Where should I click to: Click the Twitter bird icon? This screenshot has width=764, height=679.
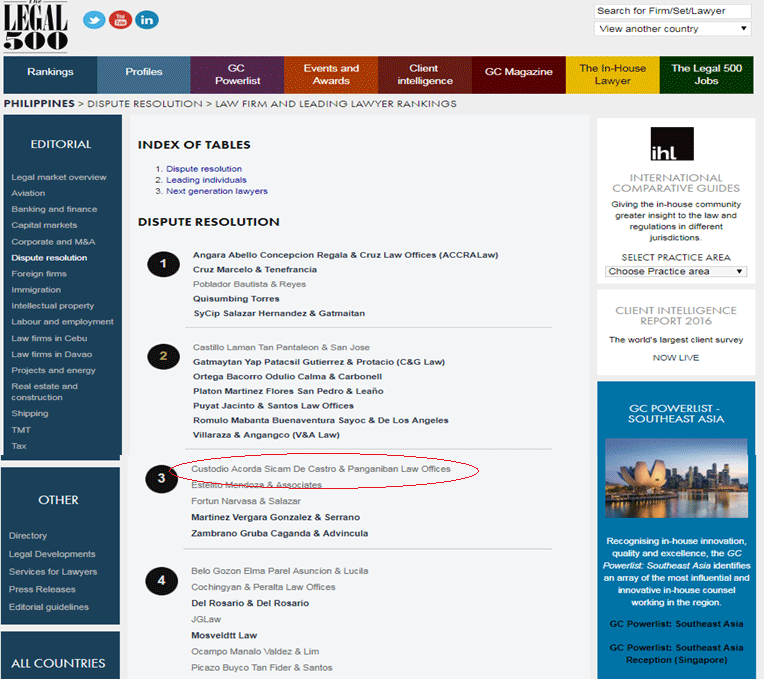click(94, 20)
